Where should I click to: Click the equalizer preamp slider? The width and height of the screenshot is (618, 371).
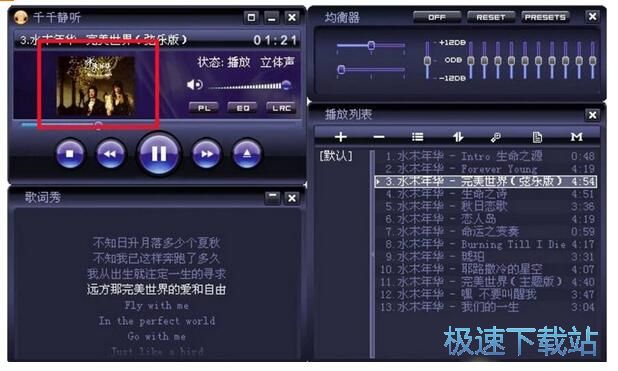(427, 60)
